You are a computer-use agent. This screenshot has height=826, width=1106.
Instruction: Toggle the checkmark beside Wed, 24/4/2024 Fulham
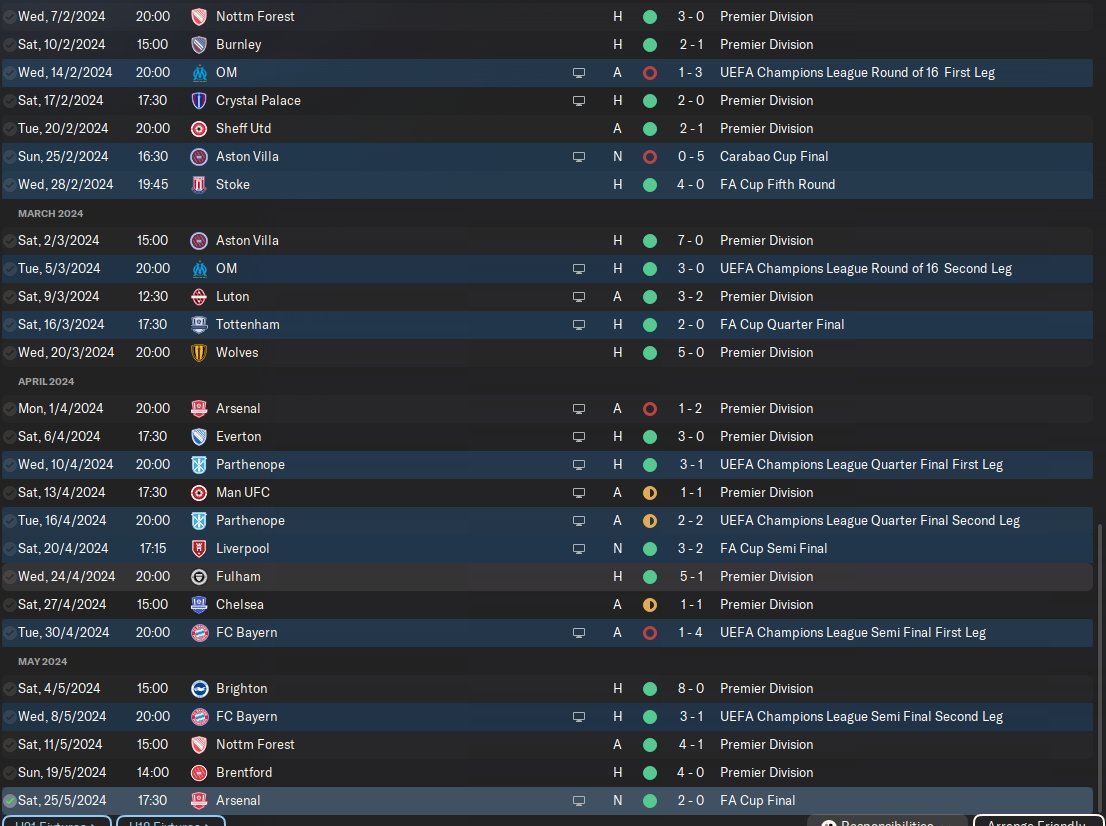tap(9, 577)
